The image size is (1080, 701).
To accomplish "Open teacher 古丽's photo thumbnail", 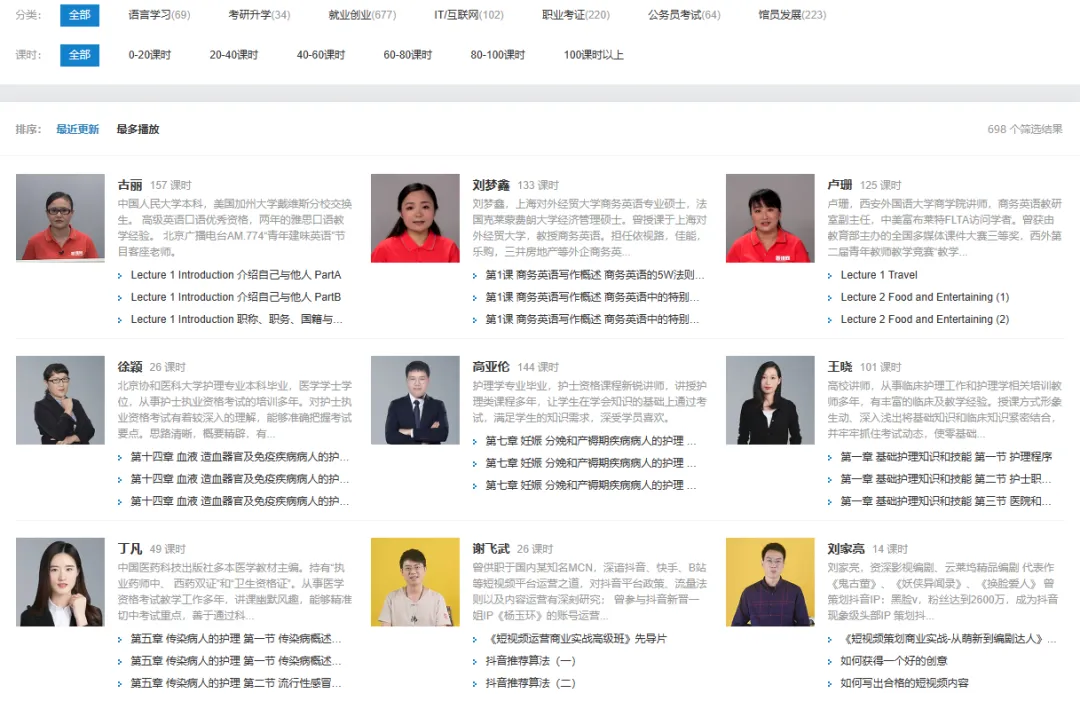I will coord(60,218).
